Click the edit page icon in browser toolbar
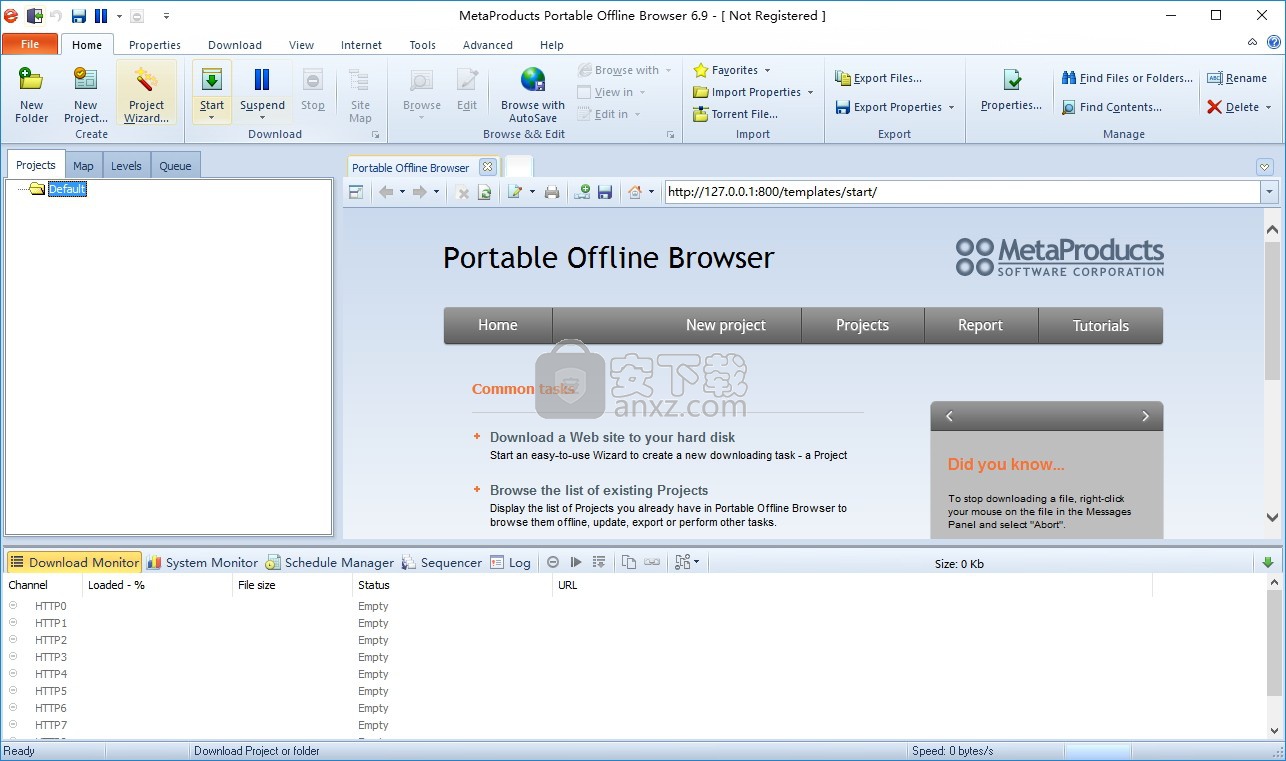The width and height of the screenshot is (1286, 761). click(515, 192)
